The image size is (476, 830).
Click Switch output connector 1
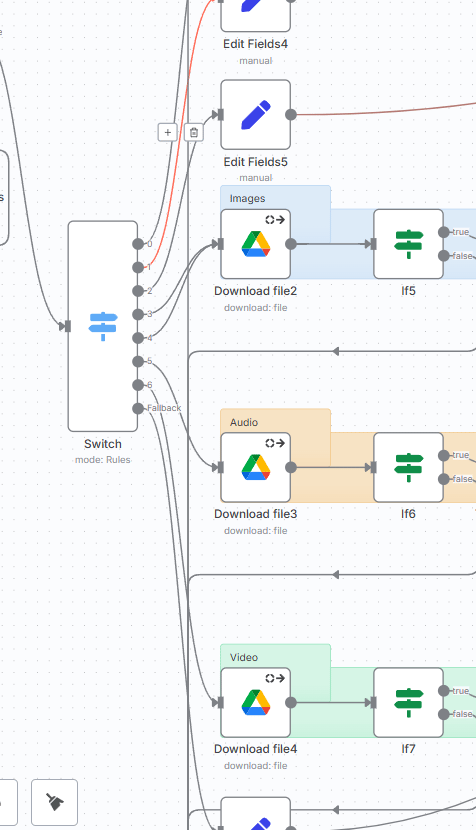tap(138, 267)
